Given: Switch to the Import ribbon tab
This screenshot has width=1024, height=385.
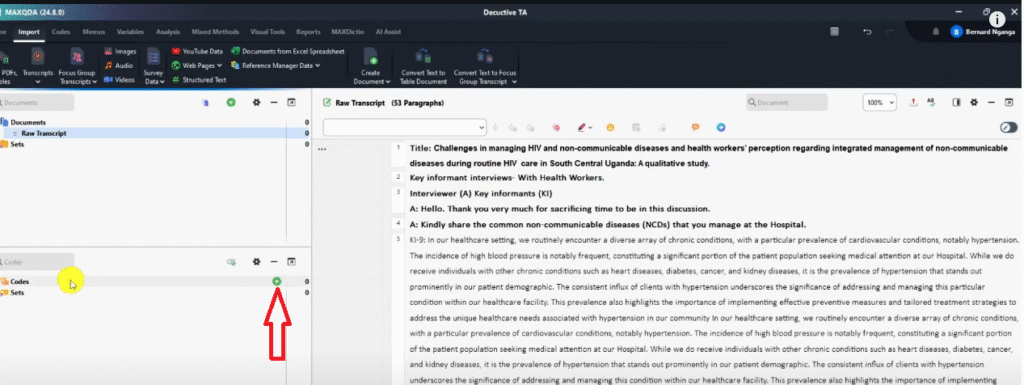Looking at the screenshot, I should point(29,32).
